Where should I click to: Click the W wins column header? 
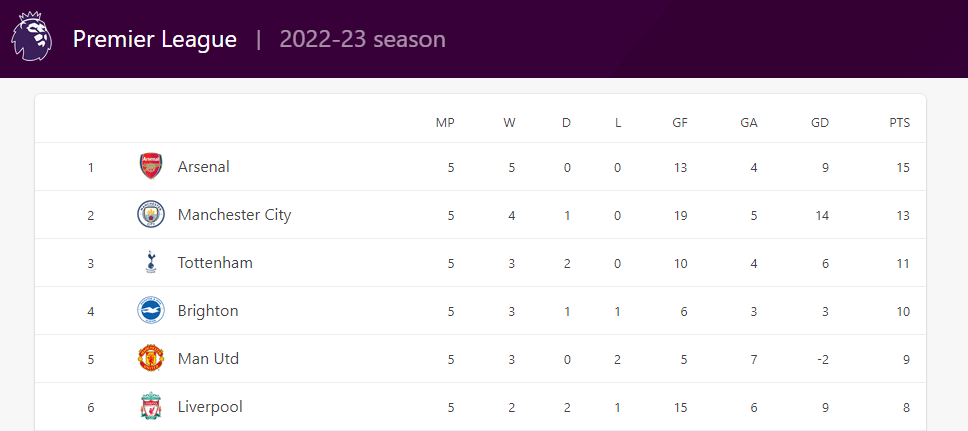[x=509, y=123]
